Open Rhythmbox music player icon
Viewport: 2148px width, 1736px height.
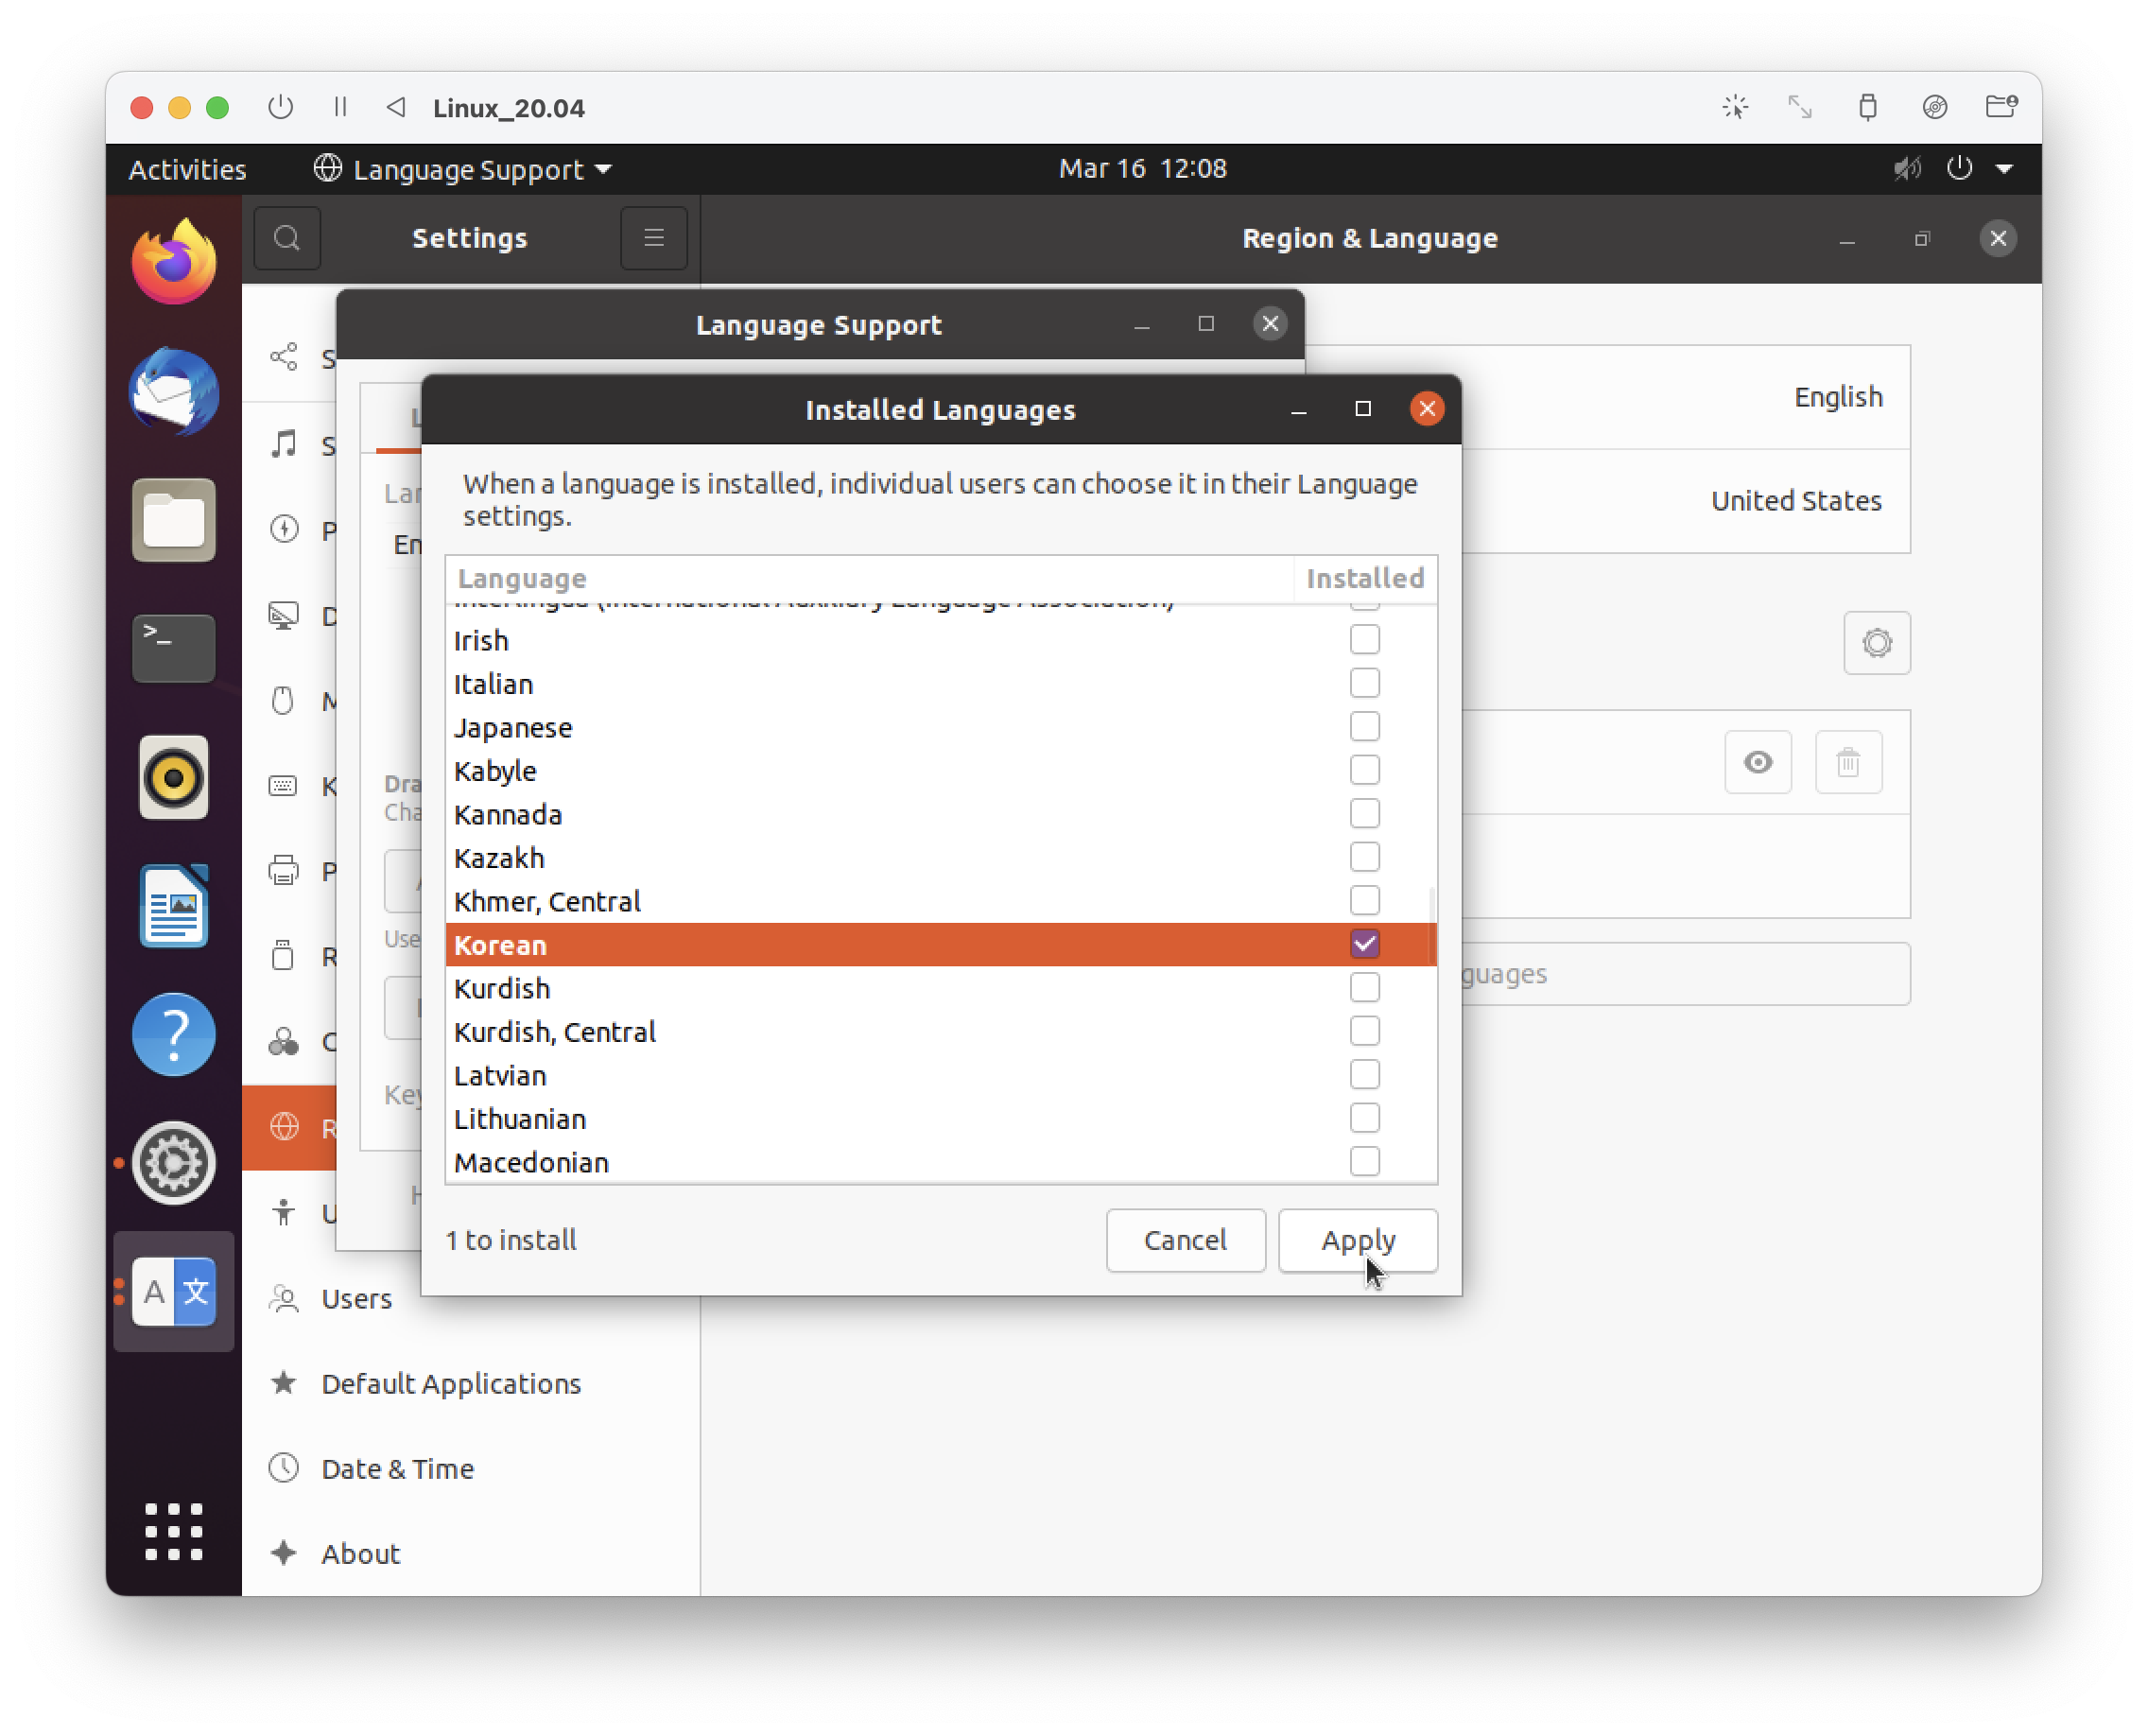pos(173,778)
